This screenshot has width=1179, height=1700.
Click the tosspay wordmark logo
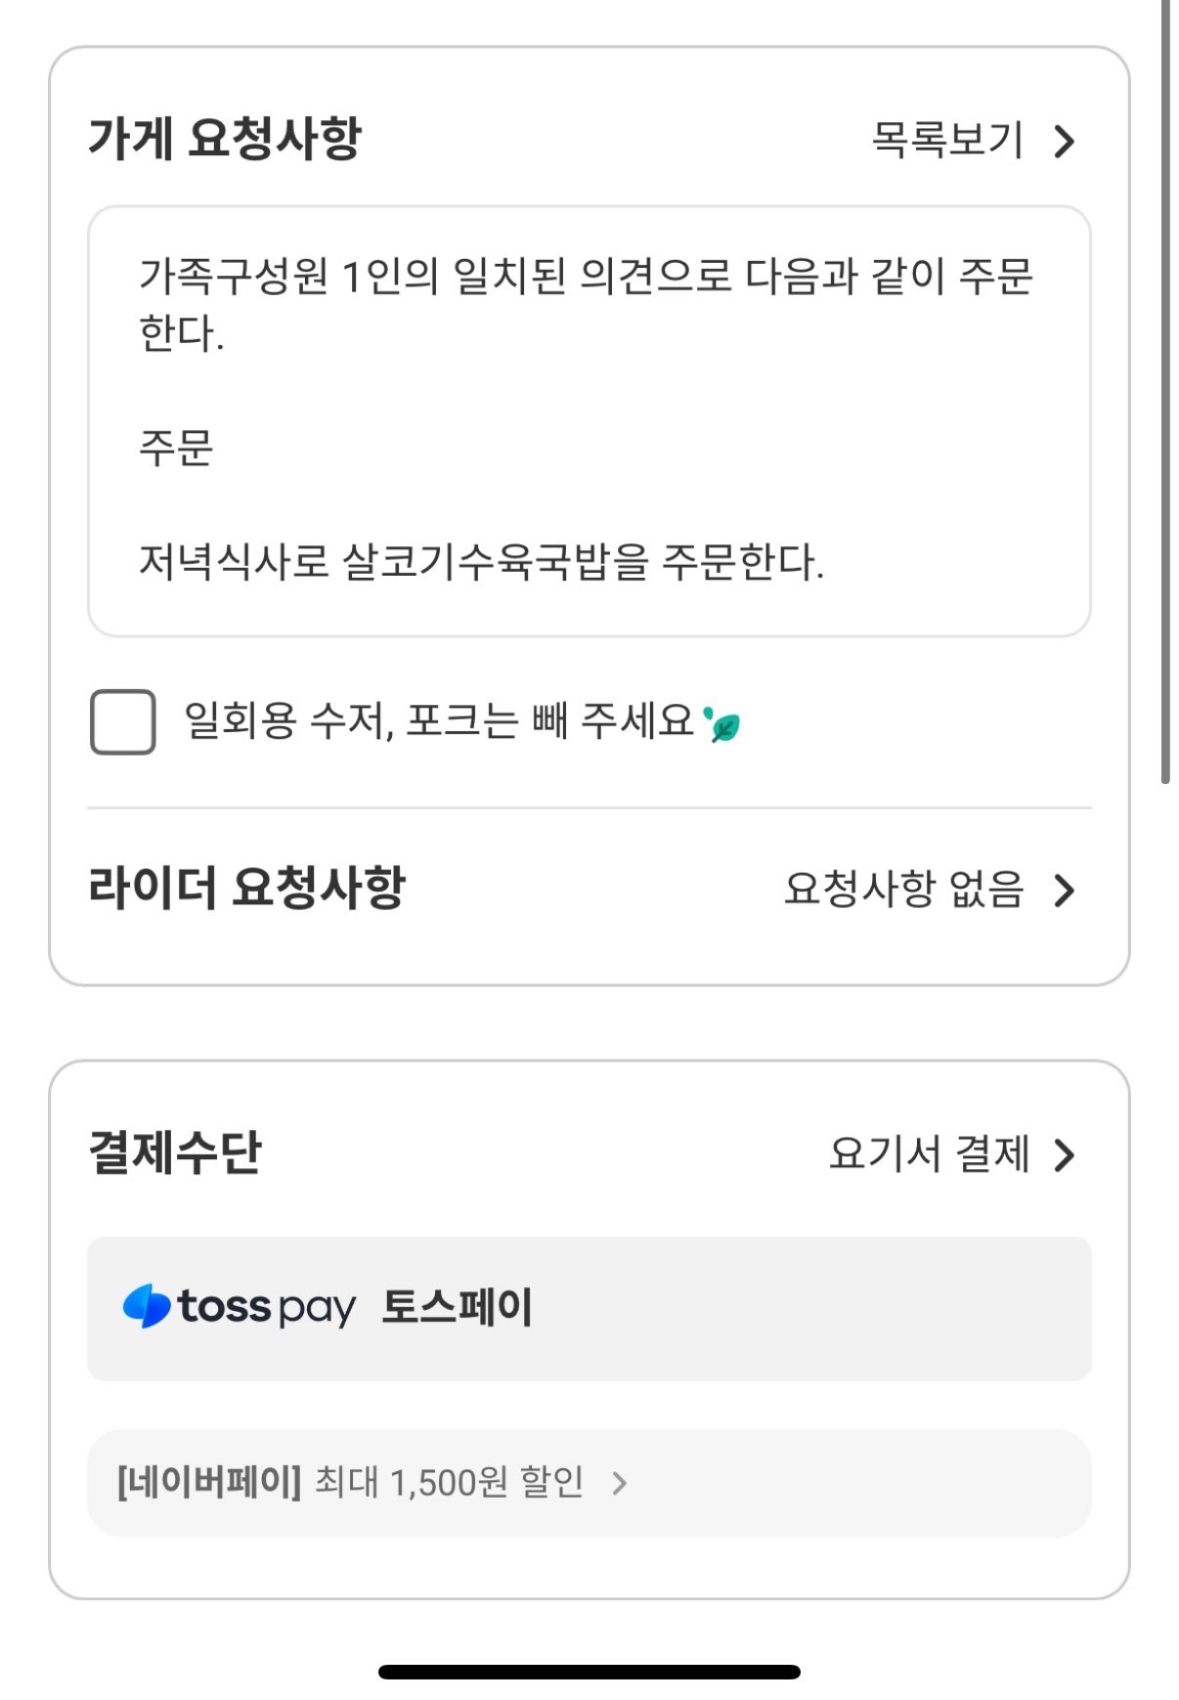(266, 1307)
